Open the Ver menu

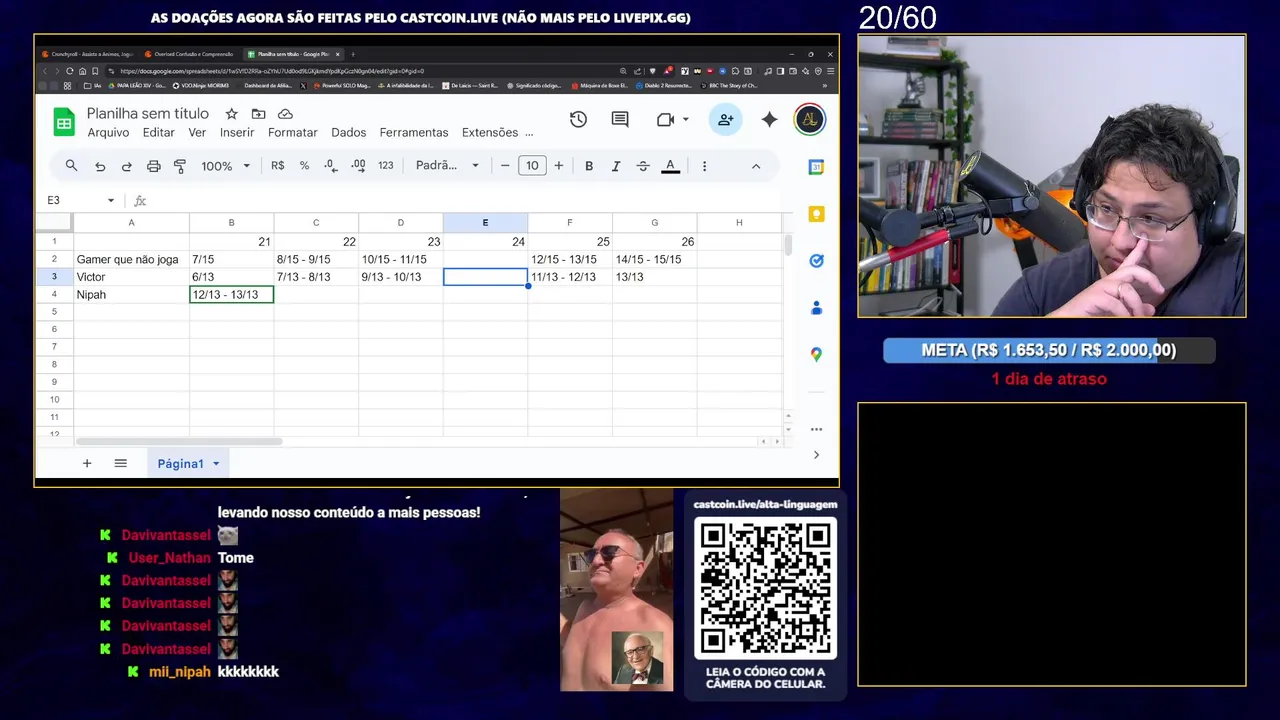click(197, 133)
